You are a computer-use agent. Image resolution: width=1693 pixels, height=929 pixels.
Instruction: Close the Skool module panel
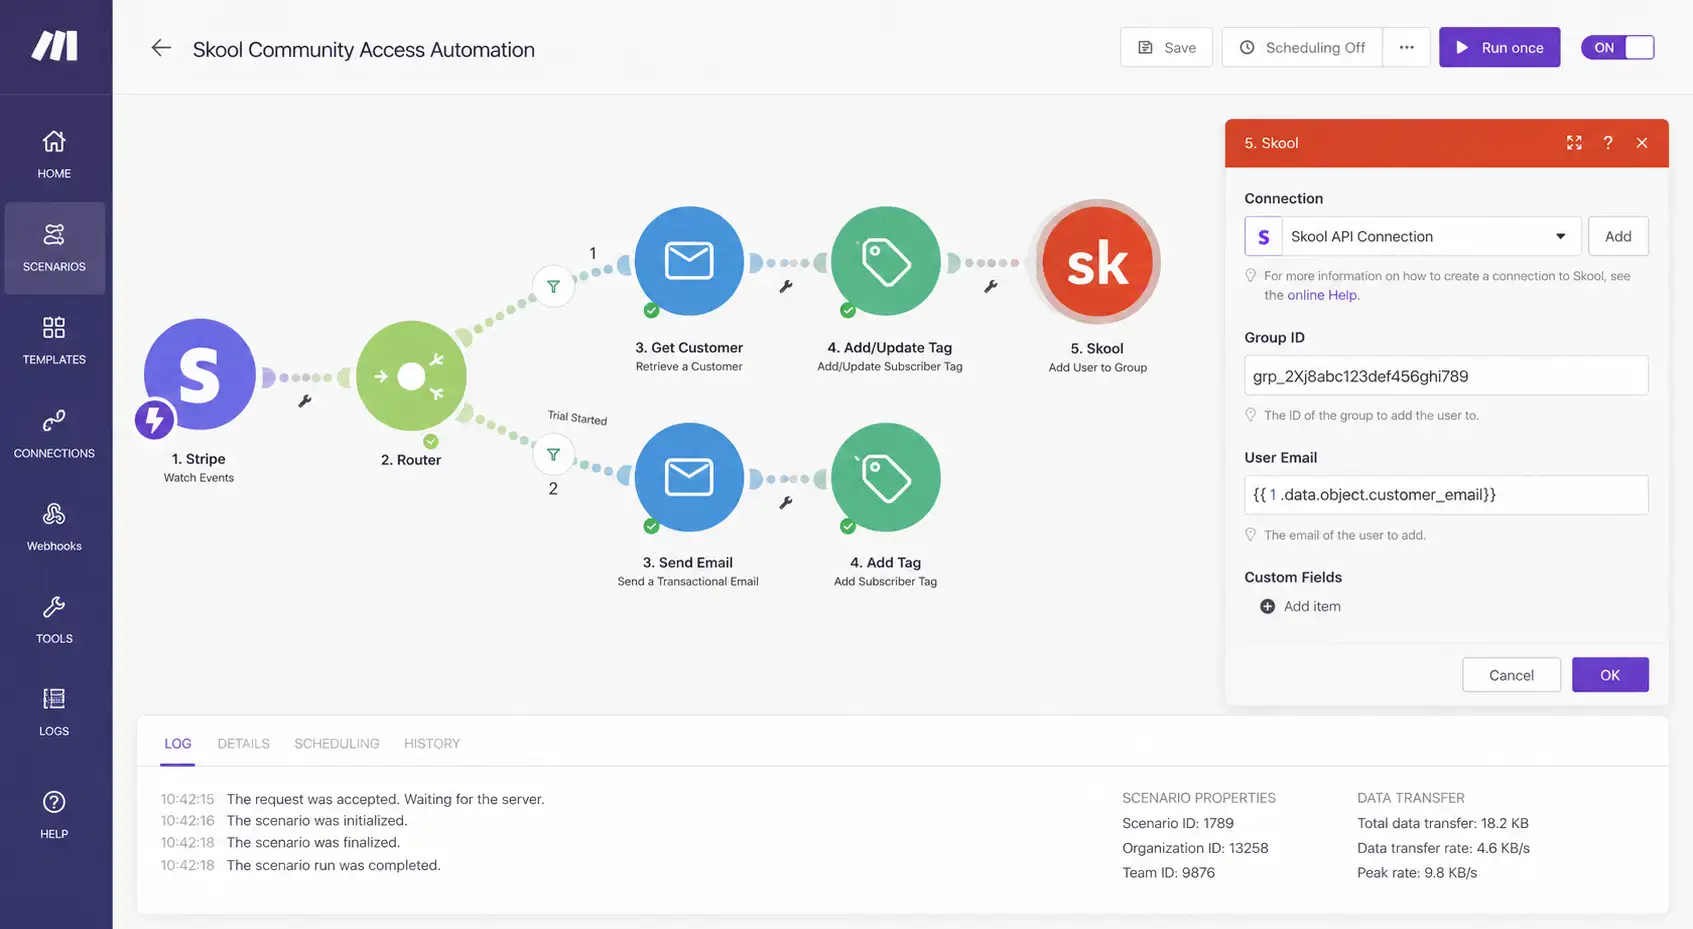tap(1642, 143)
